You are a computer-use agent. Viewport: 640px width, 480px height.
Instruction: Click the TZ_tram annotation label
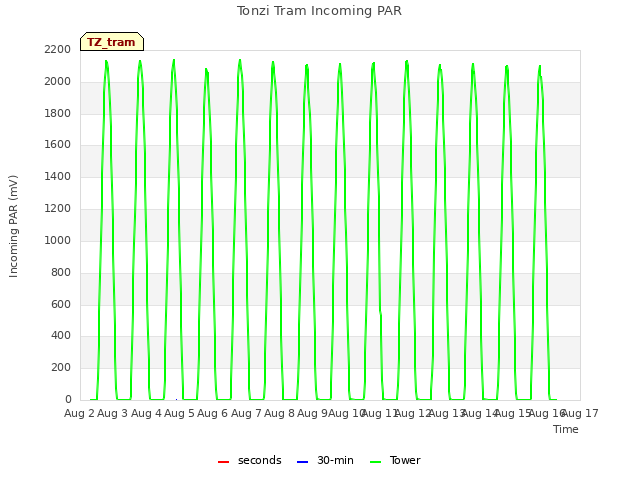pos(112,42)
